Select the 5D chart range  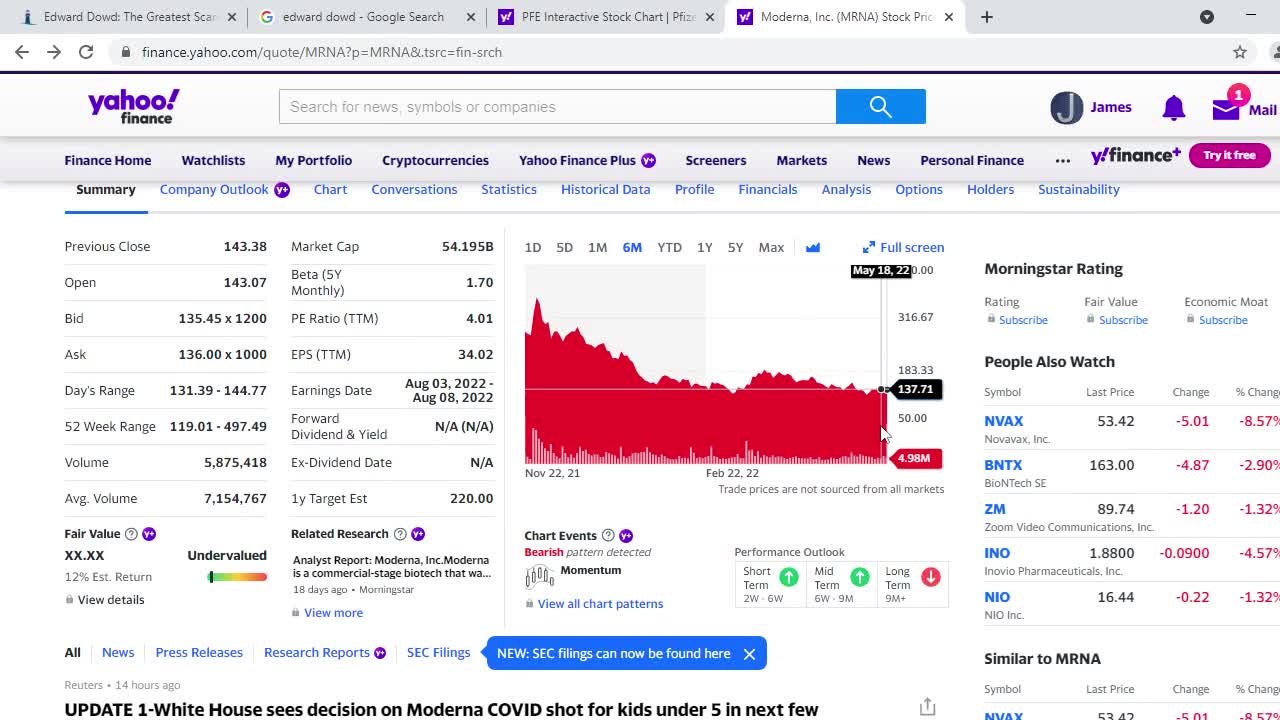(x=565, y=247)
